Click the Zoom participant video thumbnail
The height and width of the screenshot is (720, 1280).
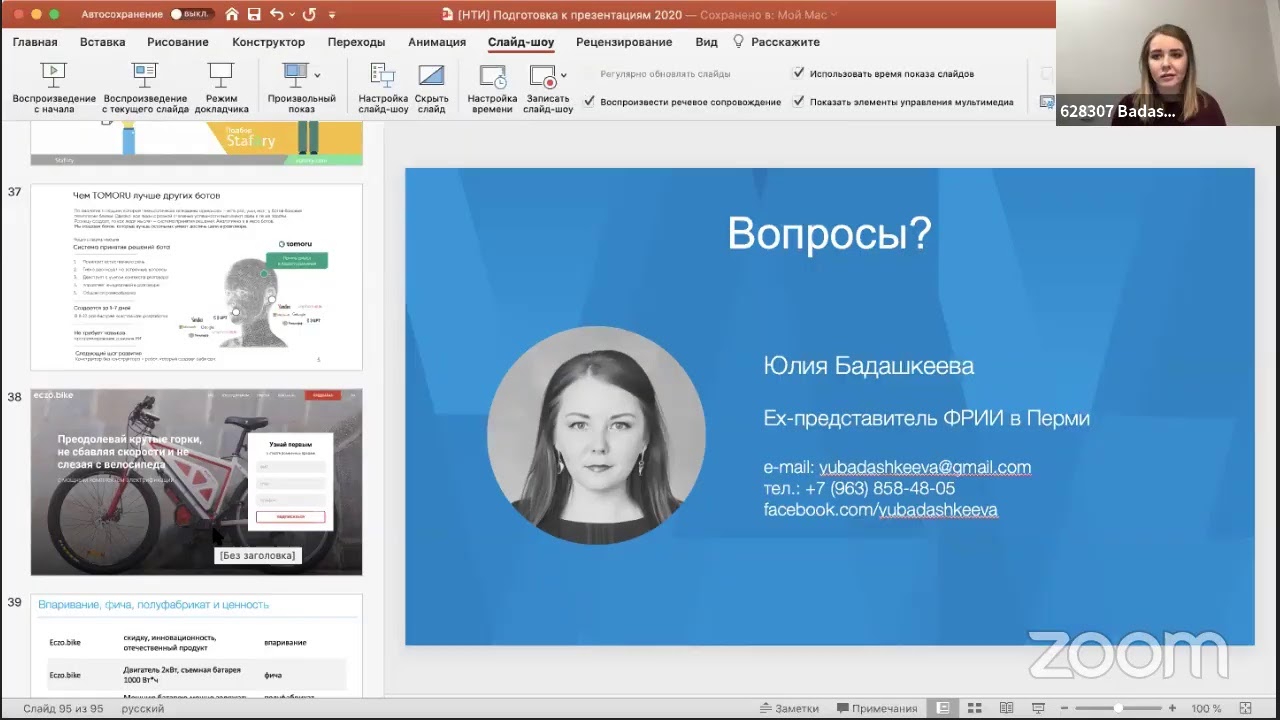coord(1168,63)
